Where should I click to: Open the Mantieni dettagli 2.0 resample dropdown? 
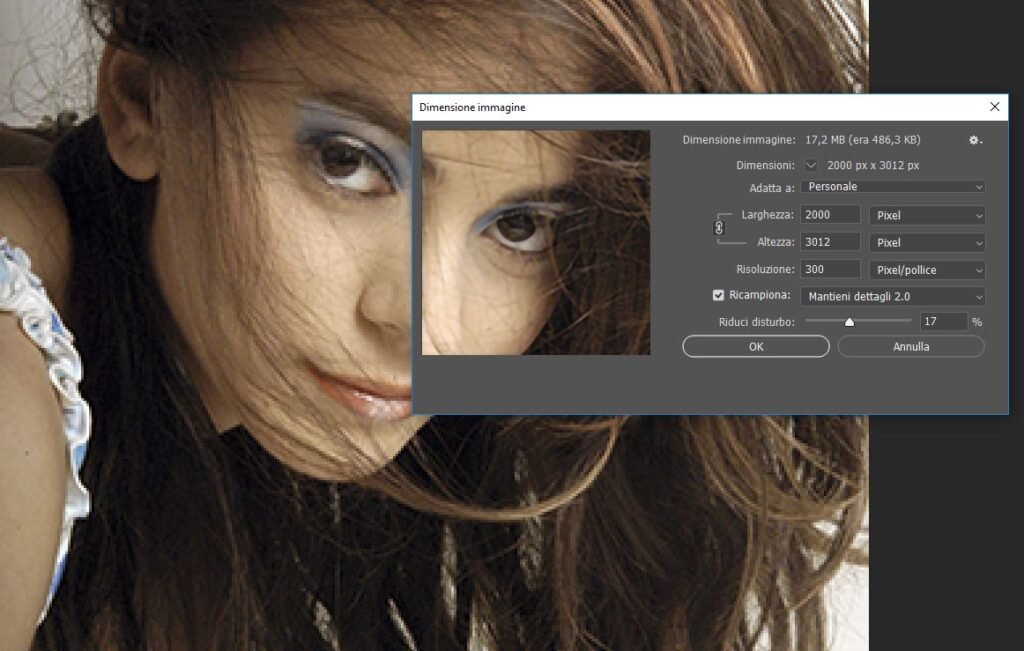tap(893, 296)
